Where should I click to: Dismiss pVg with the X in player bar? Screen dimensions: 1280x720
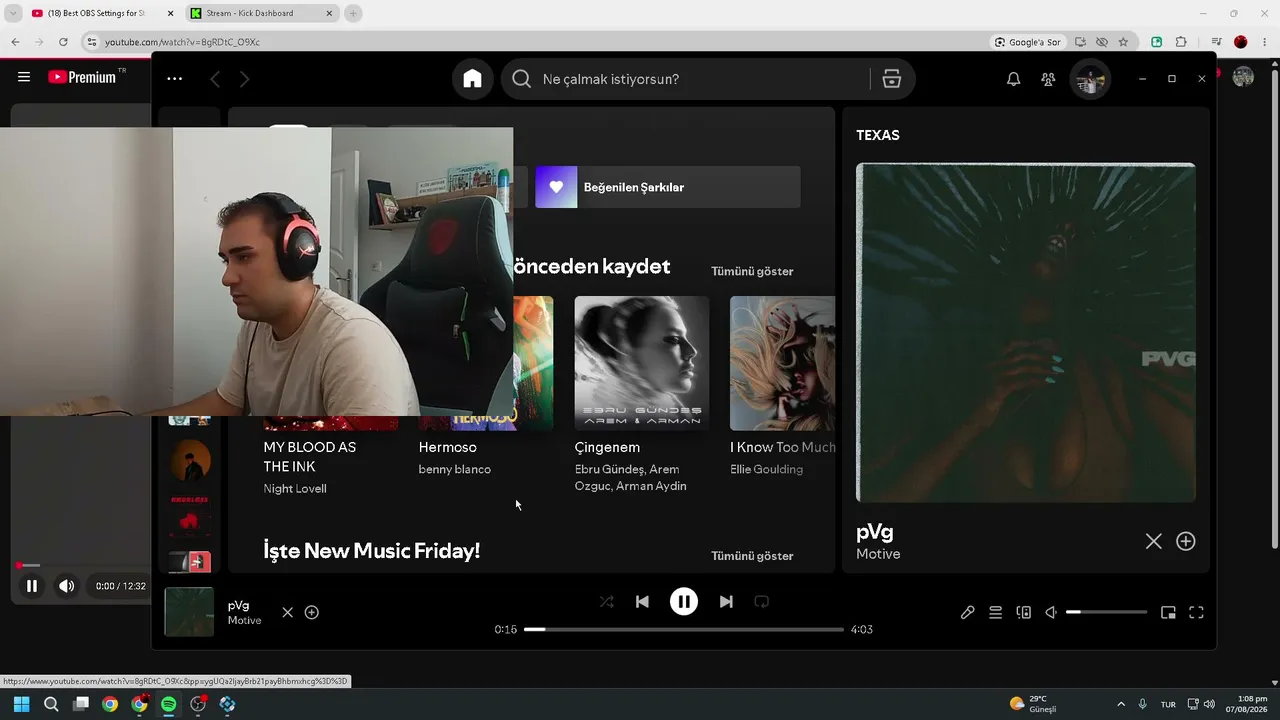[288, 612]
